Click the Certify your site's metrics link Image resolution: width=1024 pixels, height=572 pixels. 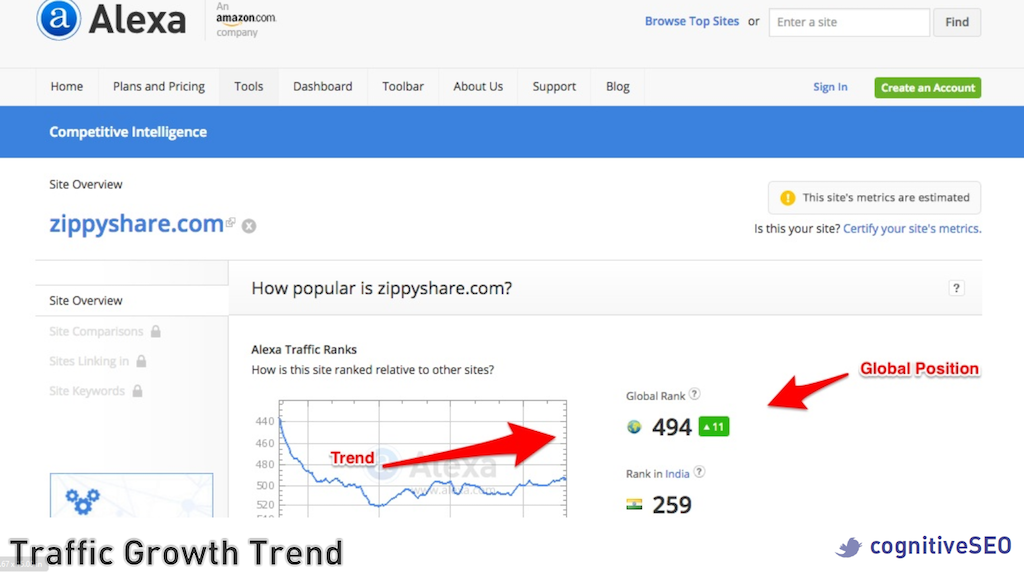point(912,229)
